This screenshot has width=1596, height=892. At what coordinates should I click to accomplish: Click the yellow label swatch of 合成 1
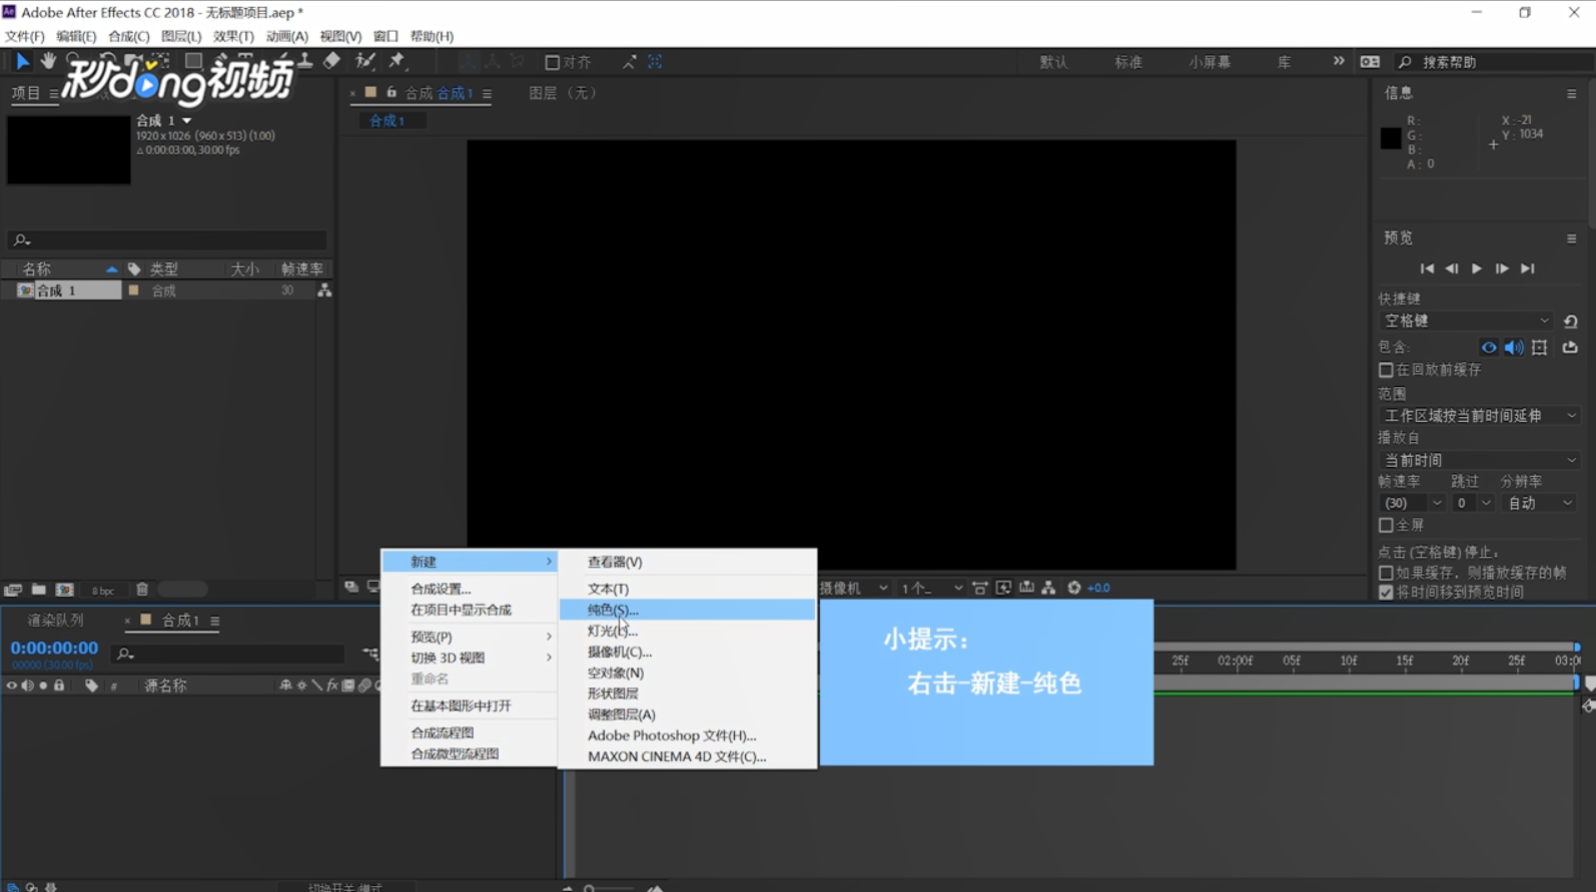(x=134, y=291)
